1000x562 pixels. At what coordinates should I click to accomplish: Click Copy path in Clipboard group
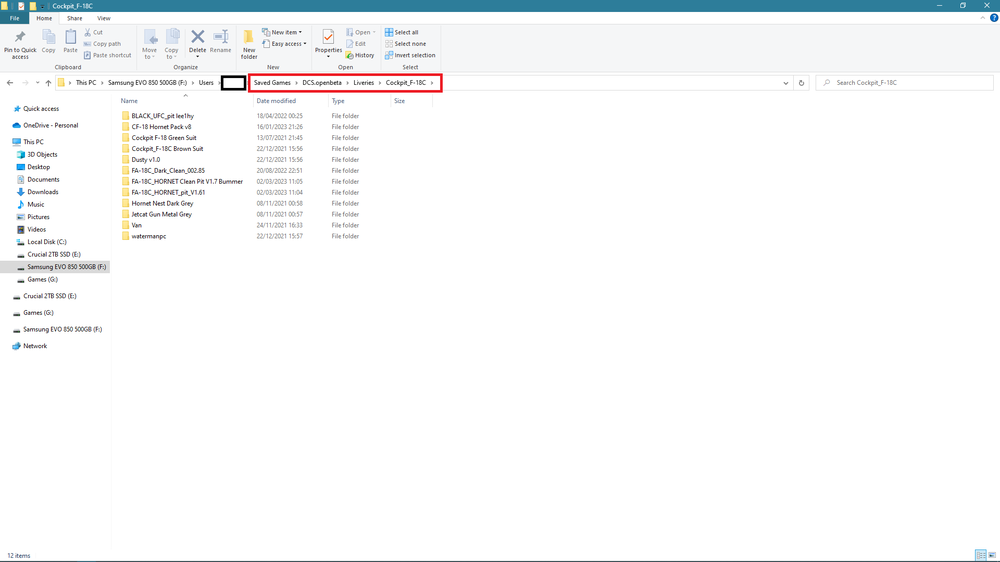102,44
